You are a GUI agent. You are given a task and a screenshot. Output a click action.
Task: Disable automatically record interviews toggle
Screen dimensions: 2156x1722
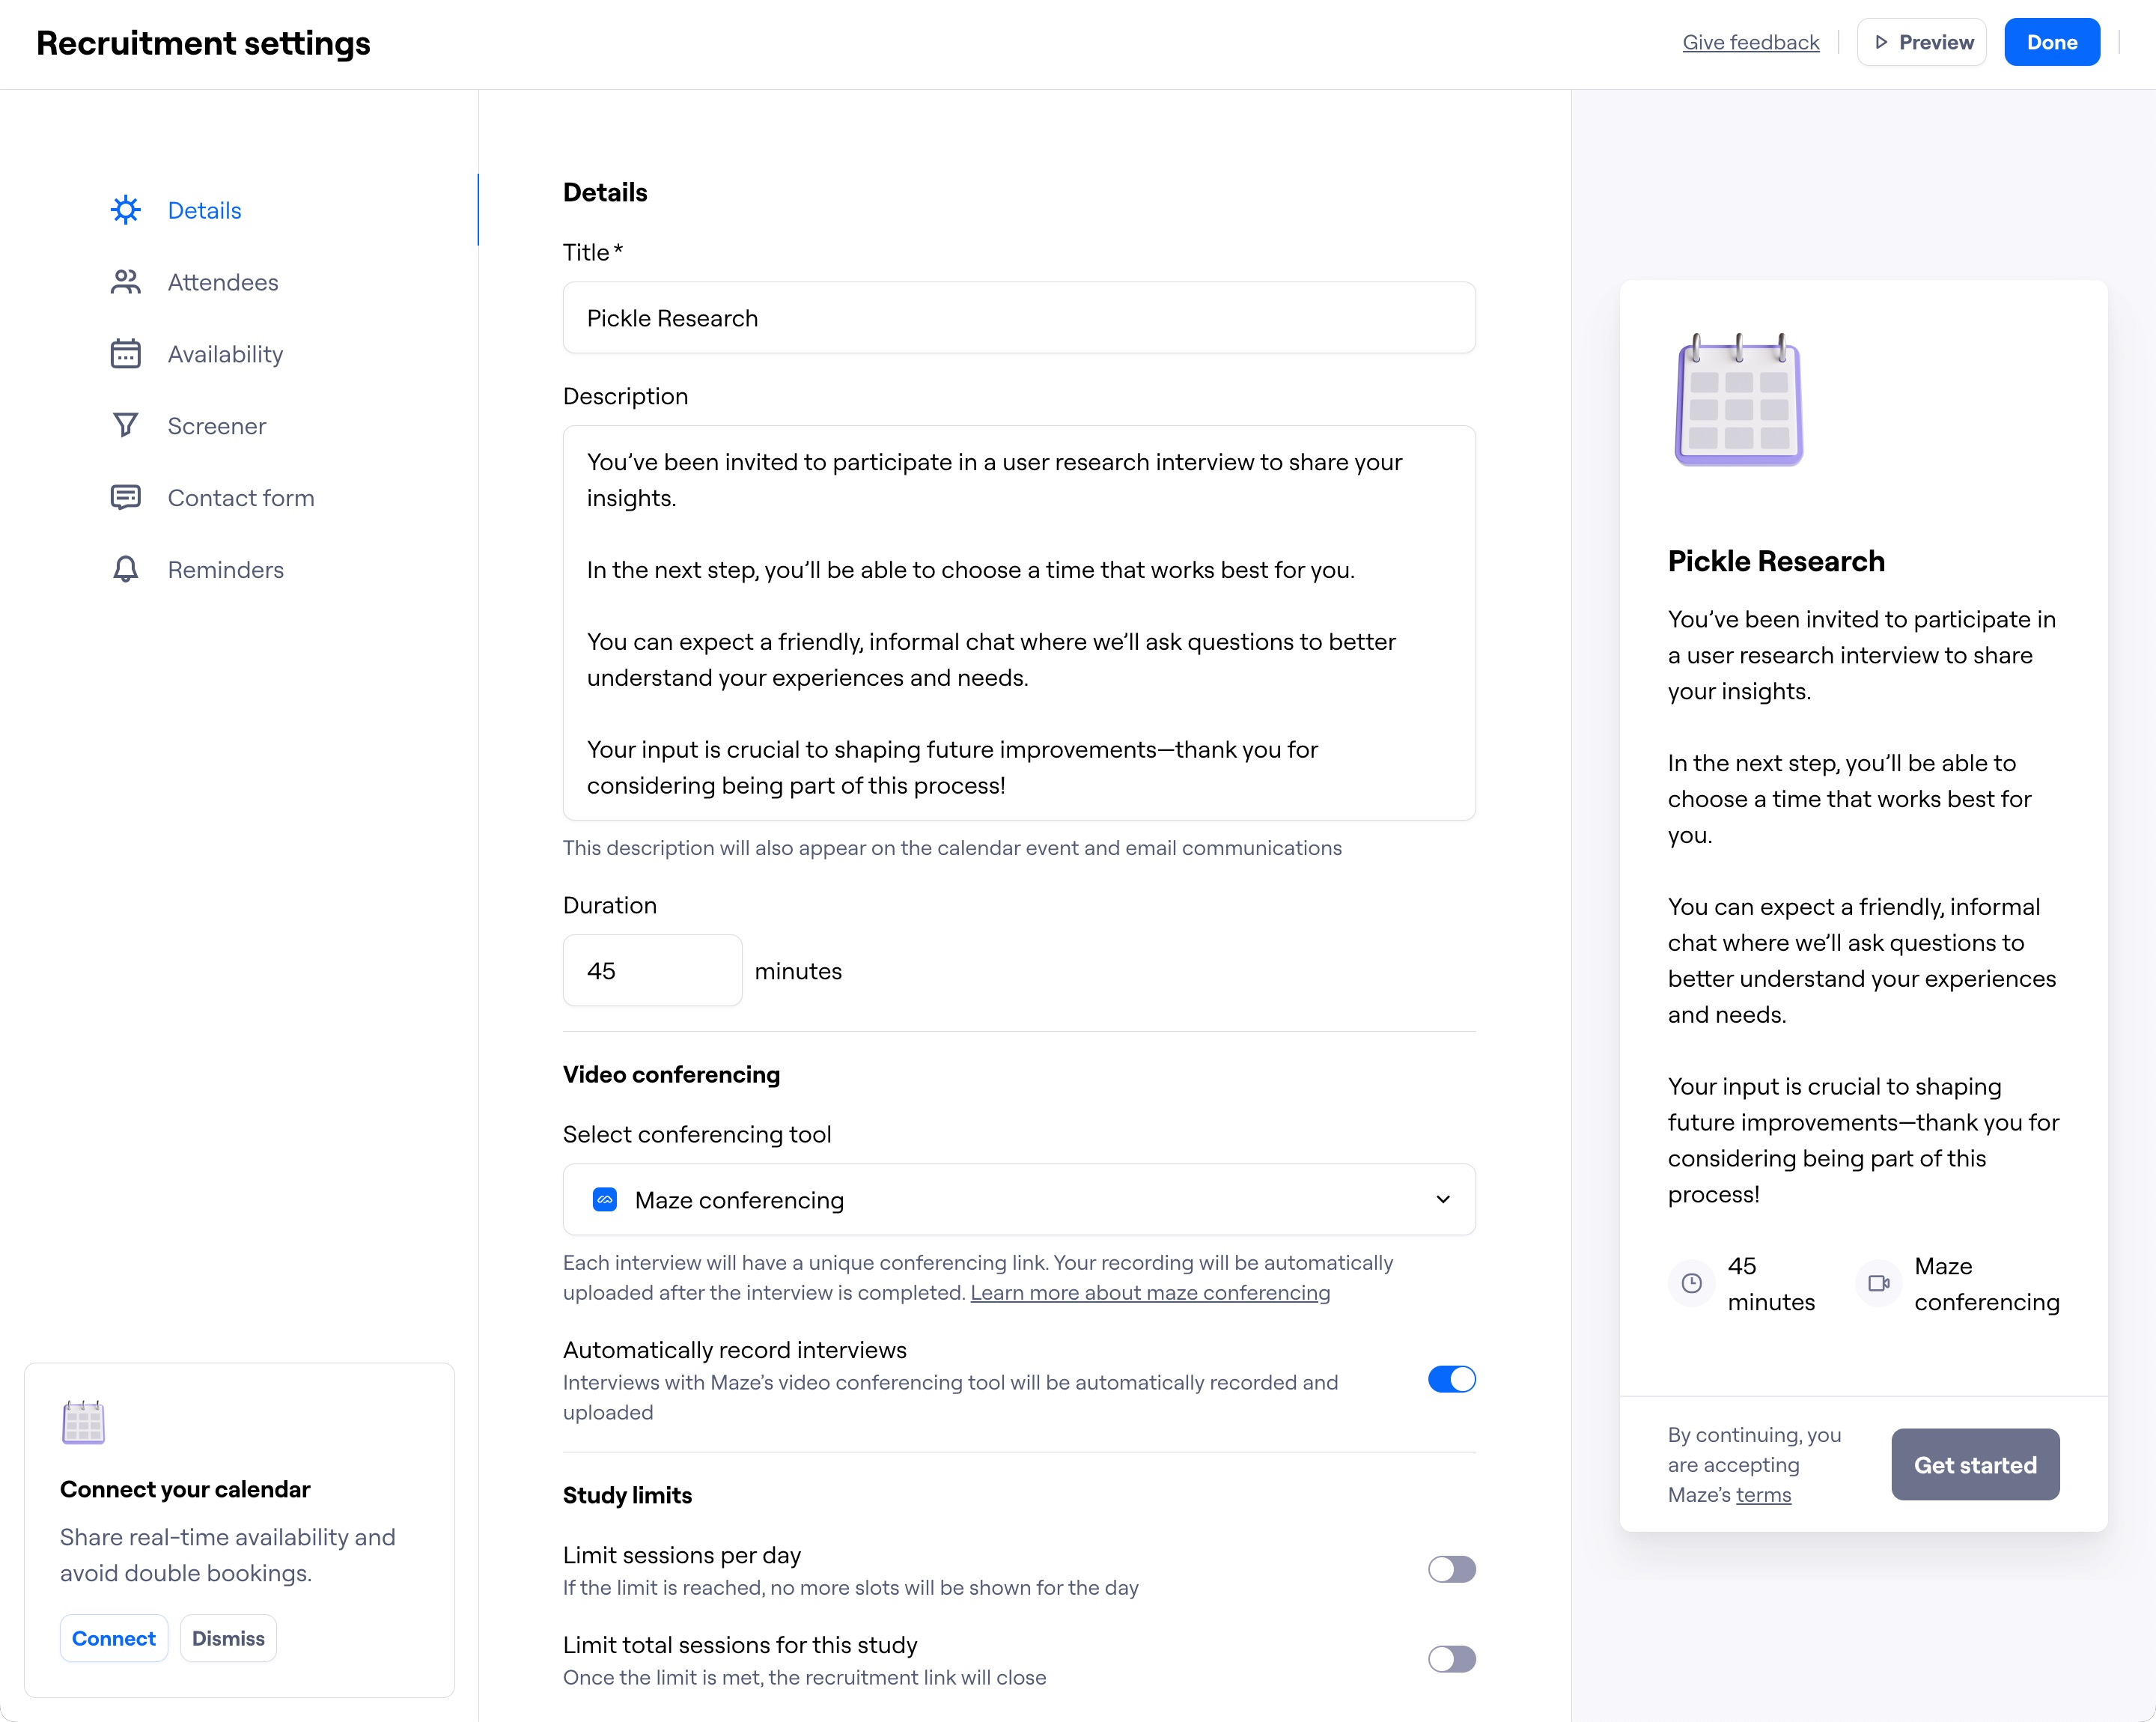[1451, 1379]
